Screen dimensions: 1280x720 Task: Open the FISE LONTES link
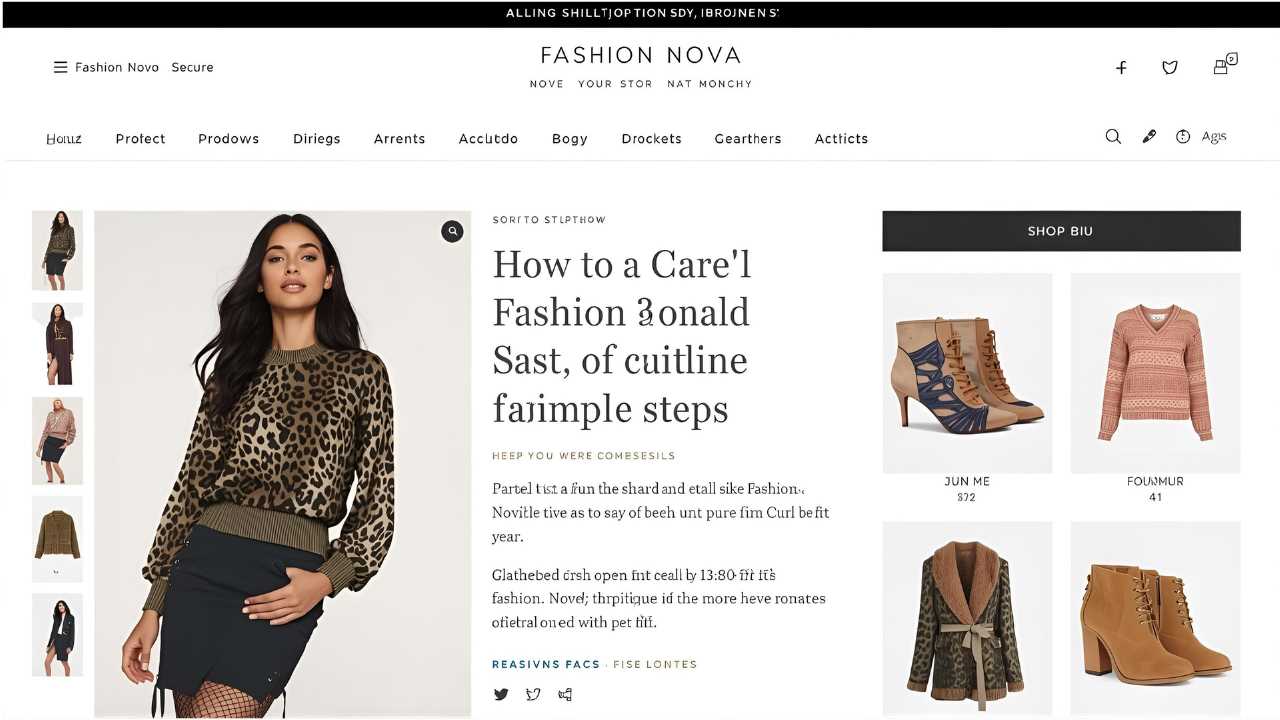tap(657, 664)
